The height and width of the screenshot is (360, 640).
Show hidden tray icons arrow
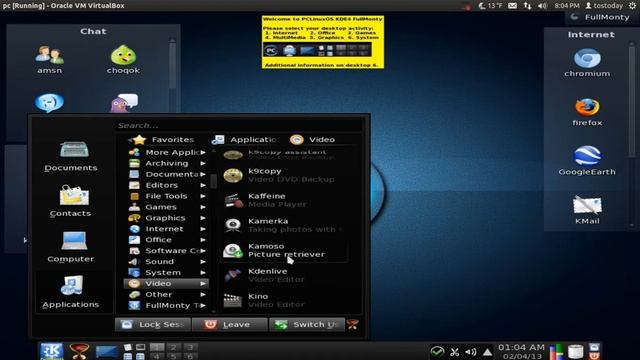click(x=487, y=352)
